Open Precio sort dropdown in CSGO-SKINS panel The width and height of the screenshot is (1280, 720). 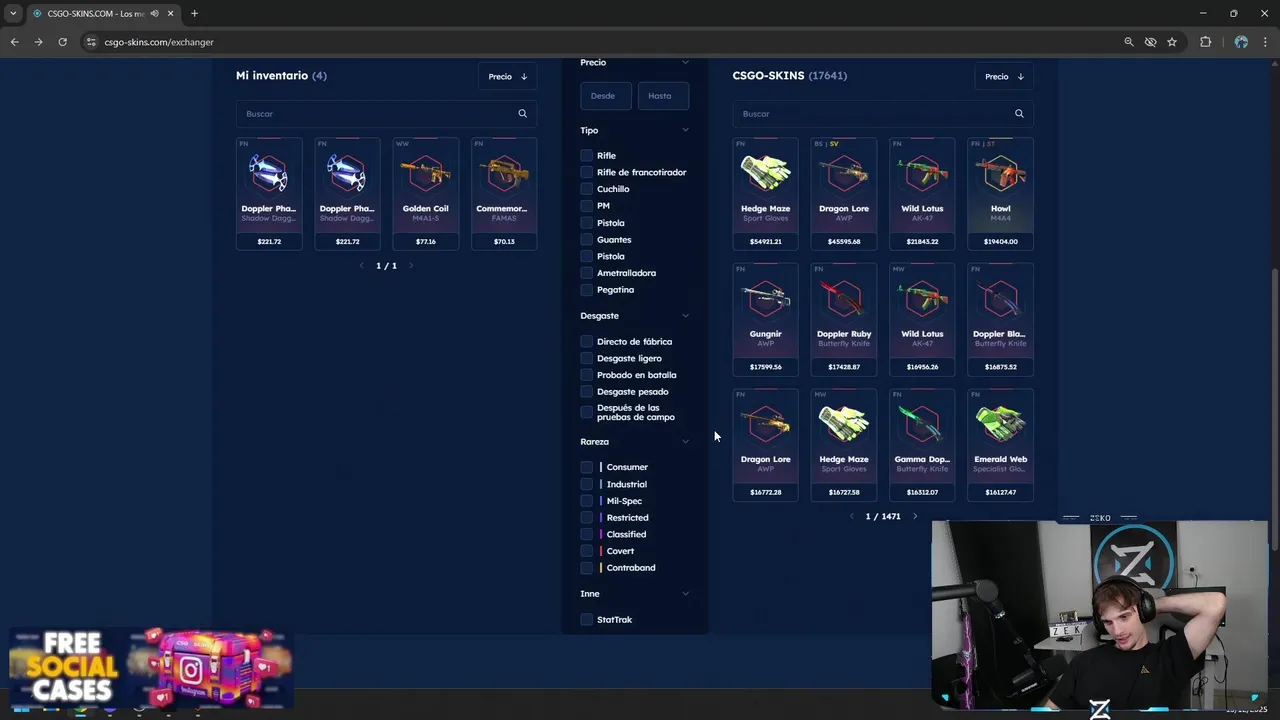[1004, 76]
